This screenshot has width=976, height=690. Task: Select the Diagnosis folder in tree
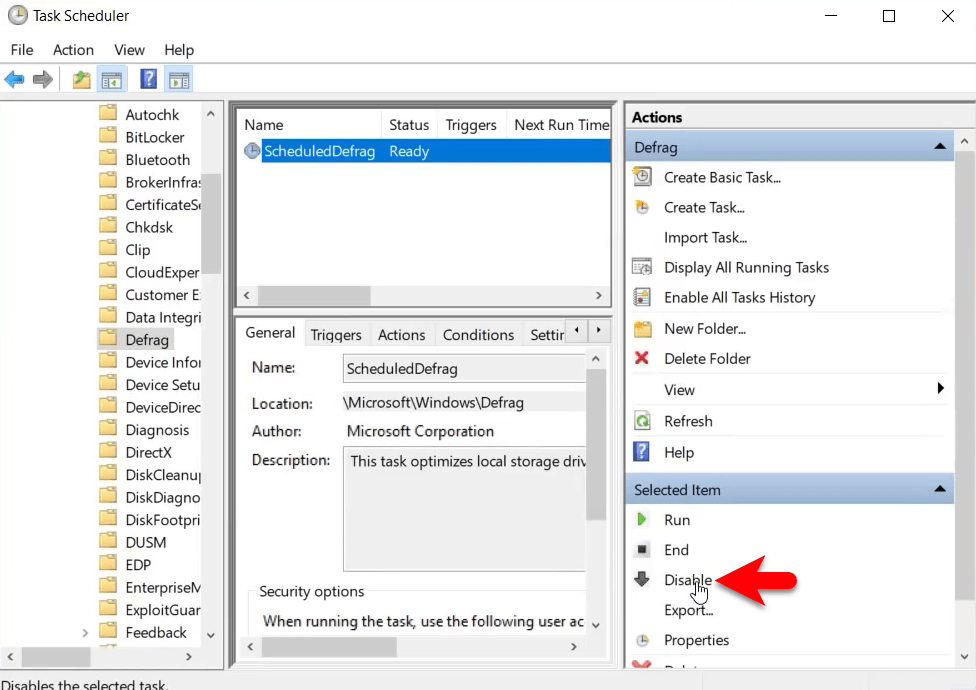(157, 430)
